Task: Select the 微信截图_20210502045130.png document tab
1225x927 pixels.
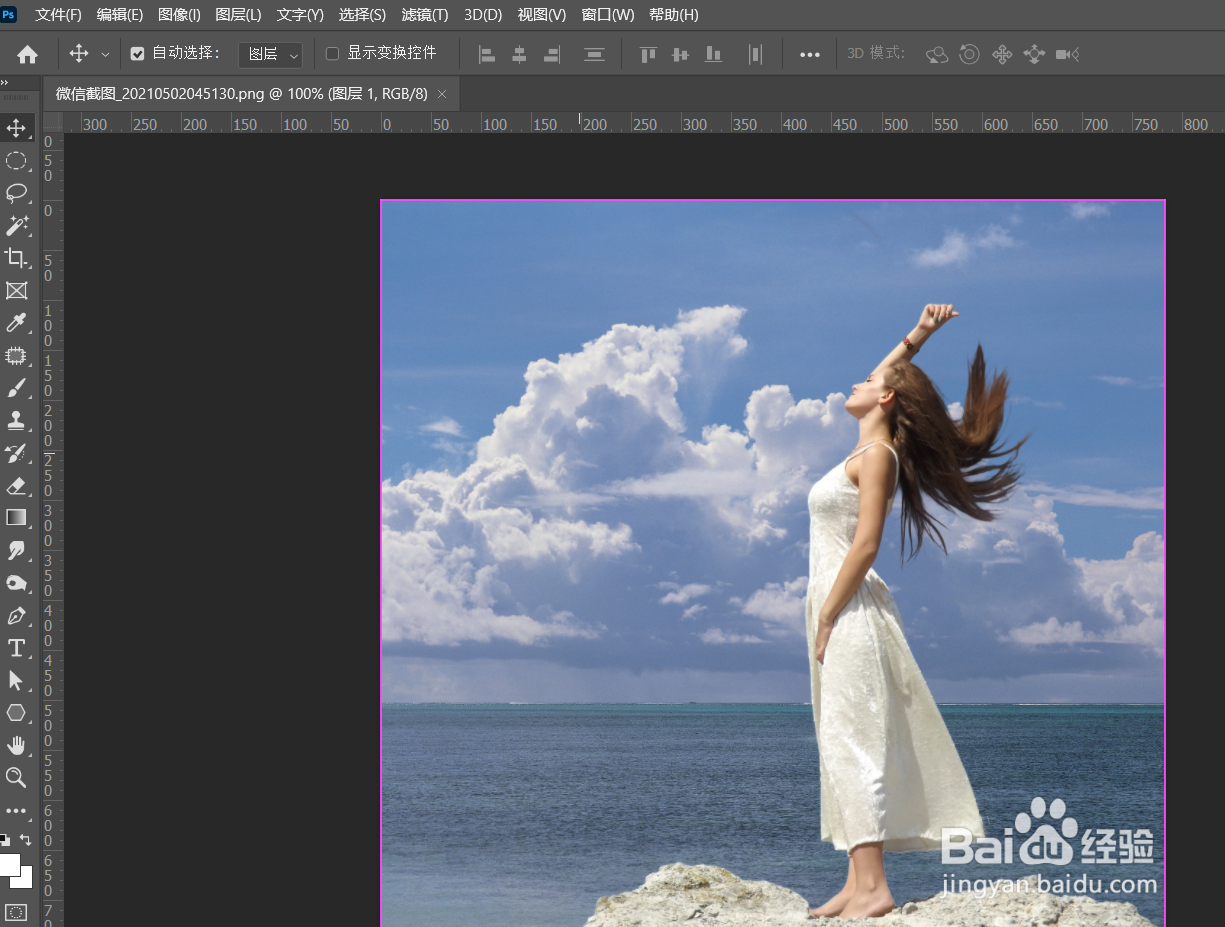Action: (241, 94)
